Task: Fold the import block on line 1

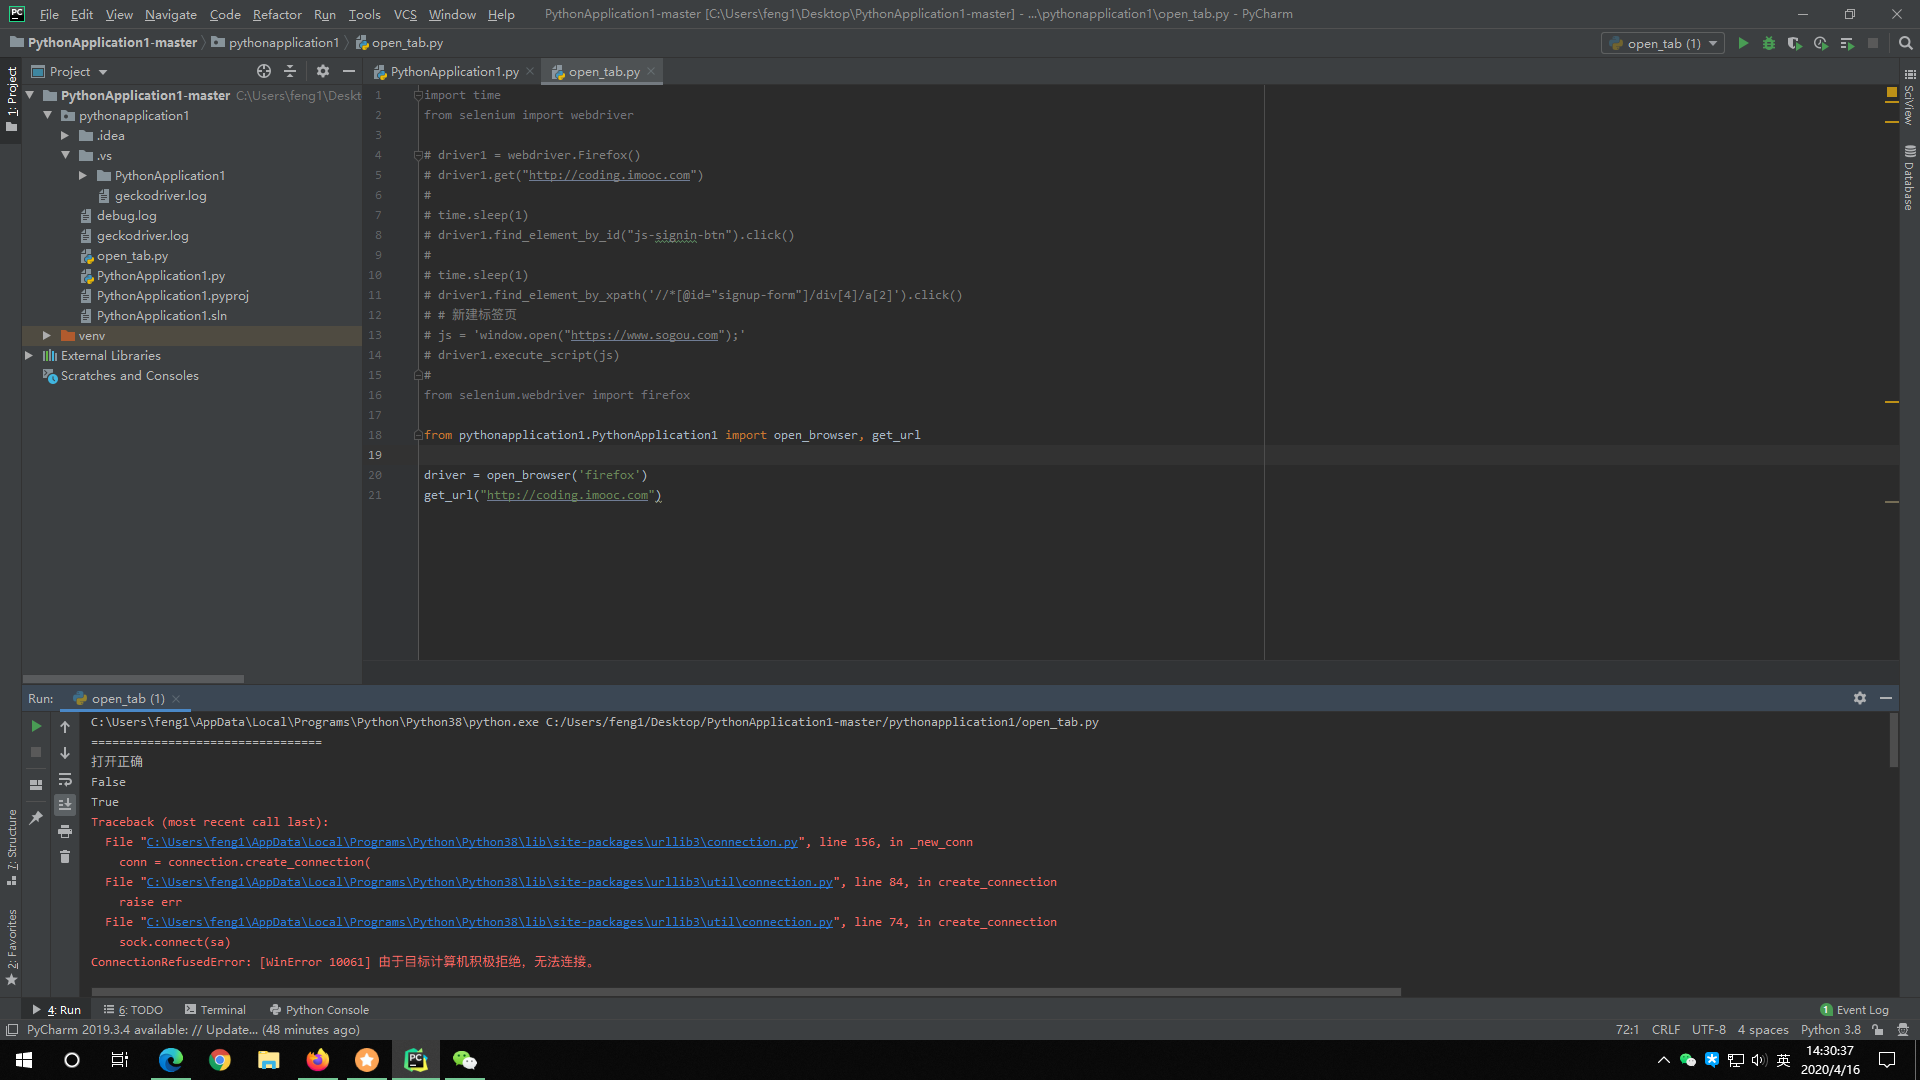Action: click(x=418, y=95)
